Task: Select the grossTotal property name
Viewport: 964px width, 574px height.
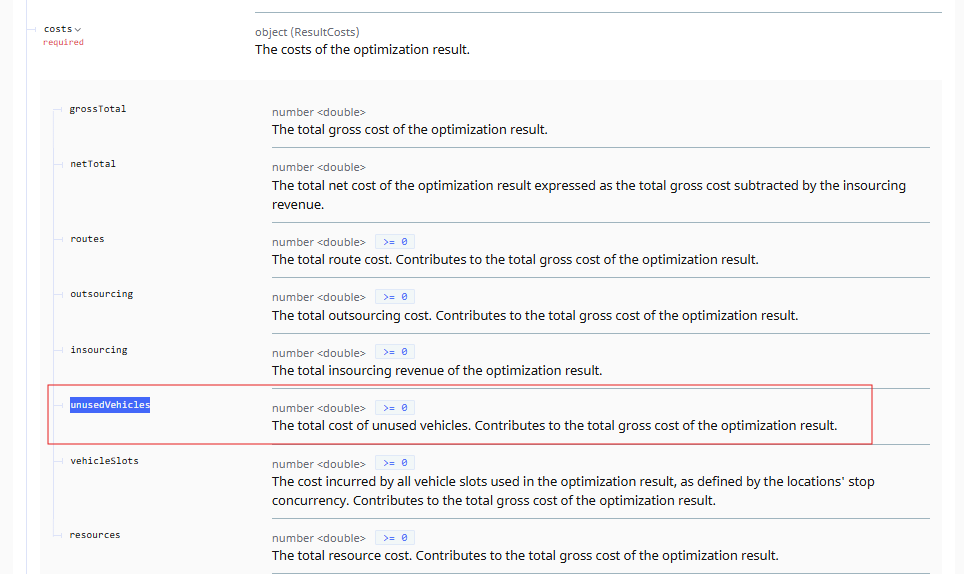Action: 97,108
